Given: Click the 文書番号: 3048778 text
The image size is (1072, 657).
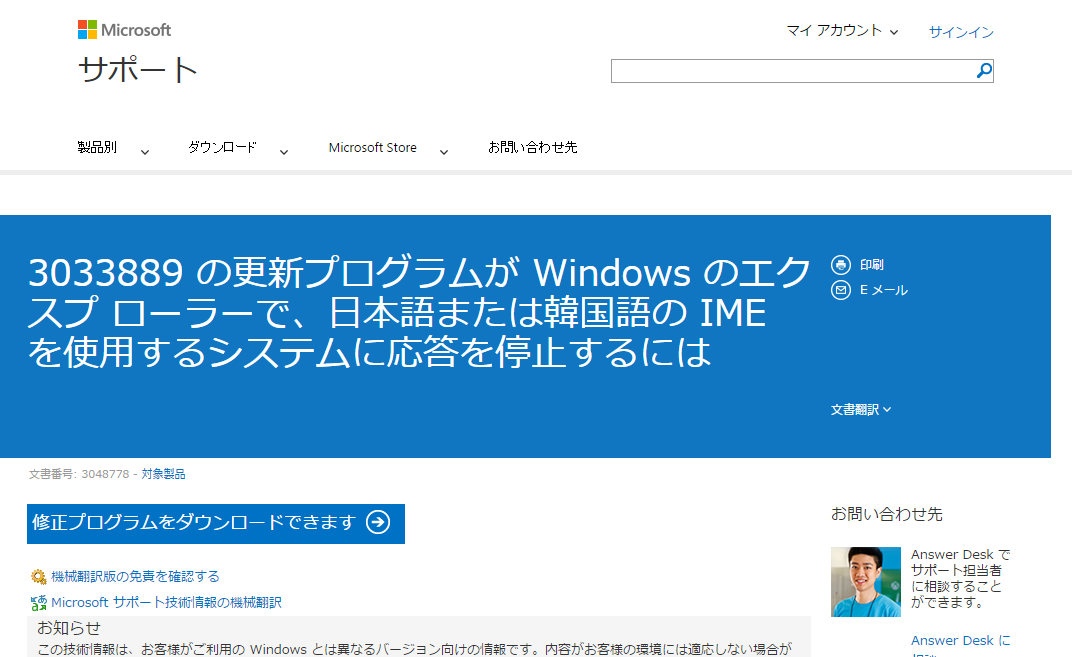Looking at the screenshot, I should tap(79, 474).
